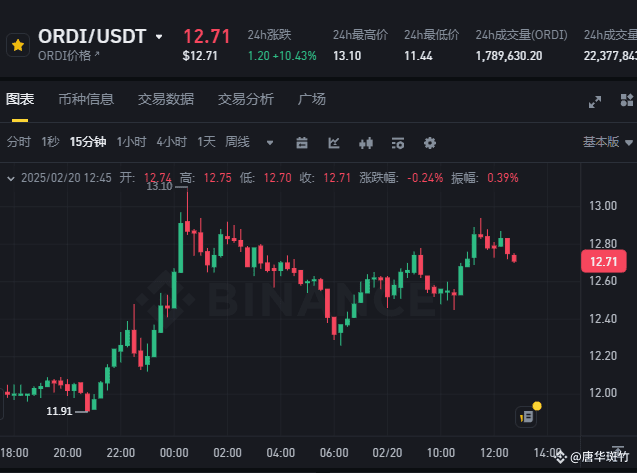Open the ORDI价格 link
This screenshot has width=637, height=473.
click(69, 56)
